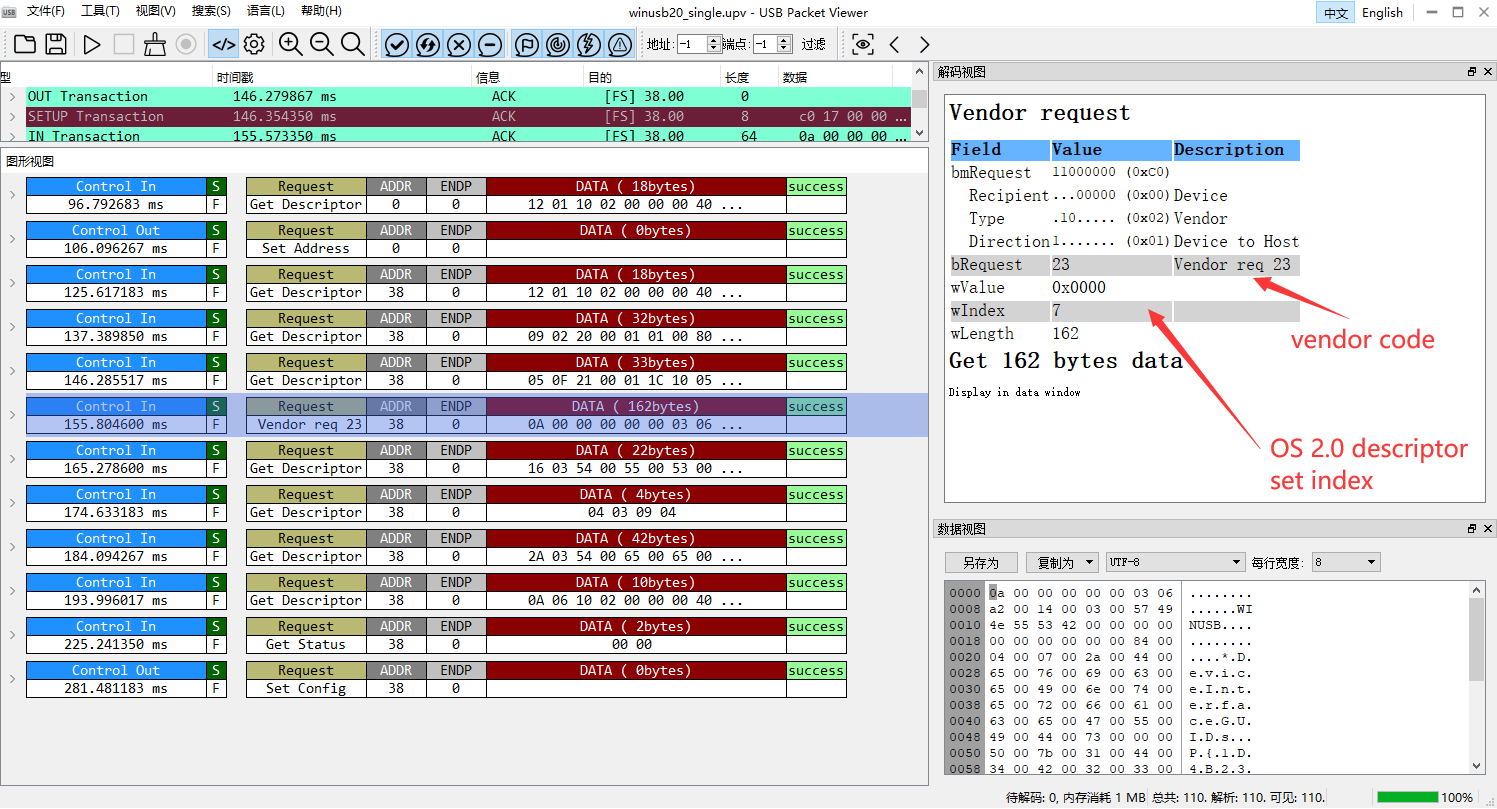
Task: Expand the SETUP Transaction row
Action: coord(12,117)
